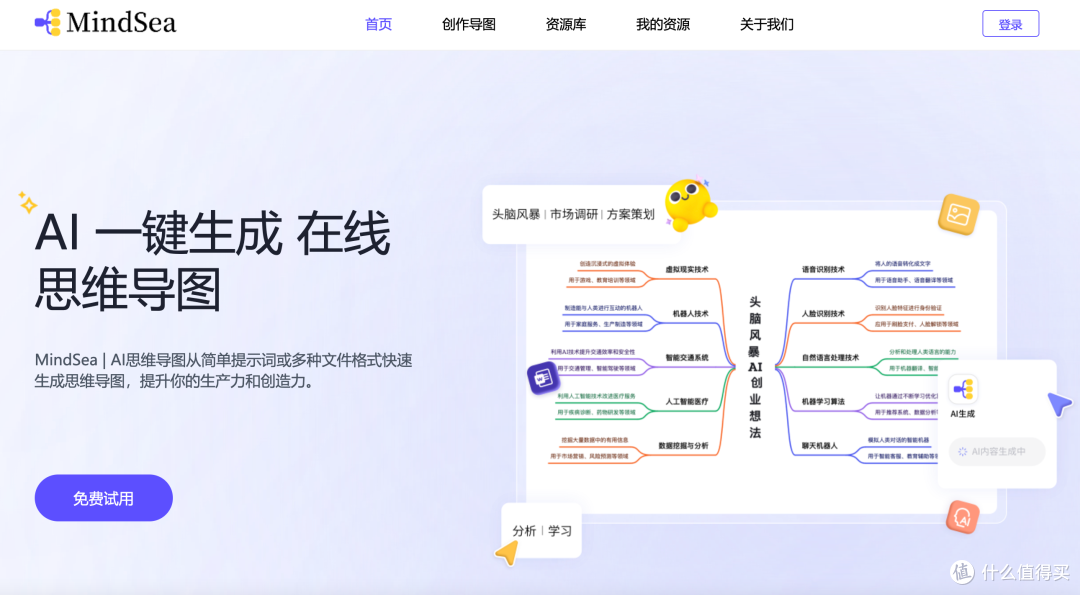Click the 人脸识别技术 node
Viewport: 1080px width, 595px height.
click(823, 313)
